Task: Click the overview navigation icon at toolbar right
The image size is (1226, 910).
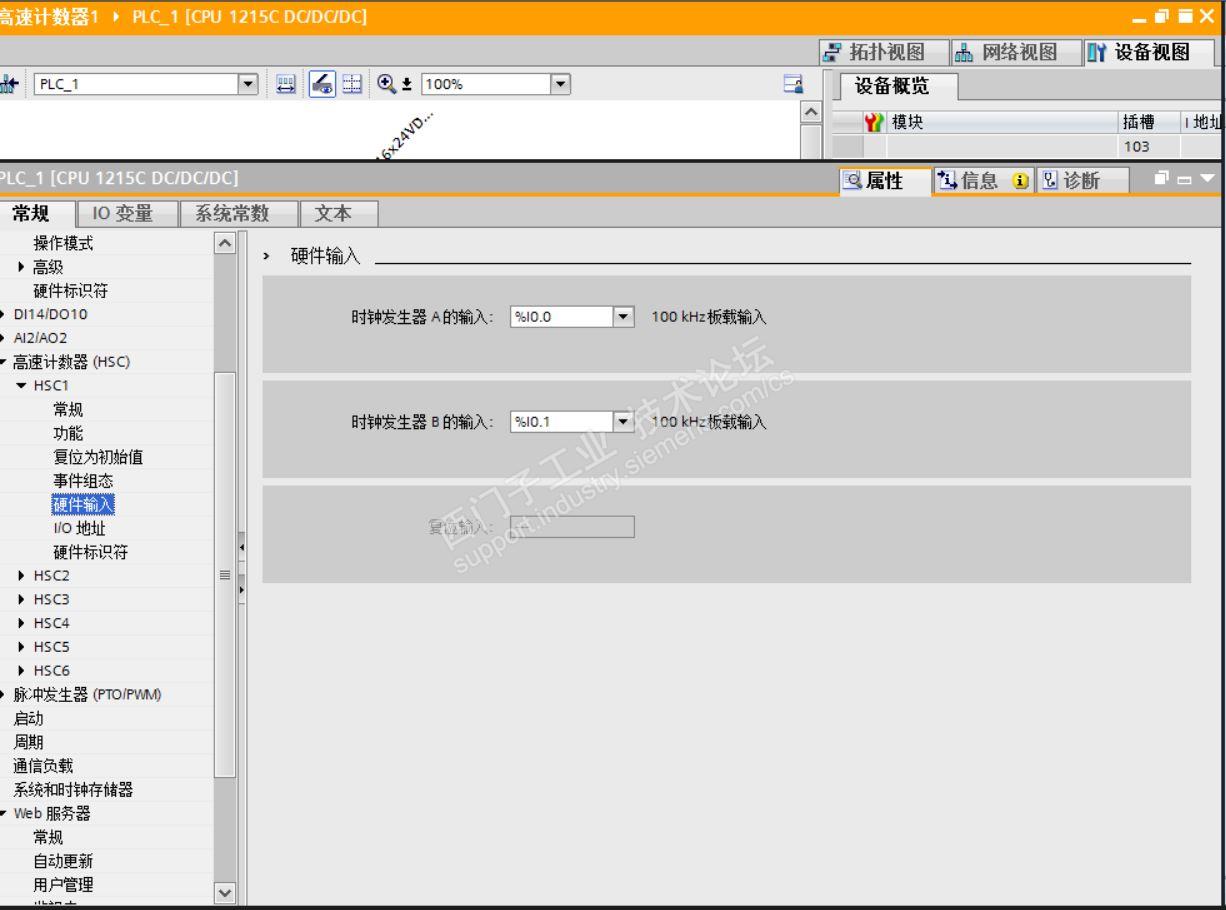Action: [794, 85]
